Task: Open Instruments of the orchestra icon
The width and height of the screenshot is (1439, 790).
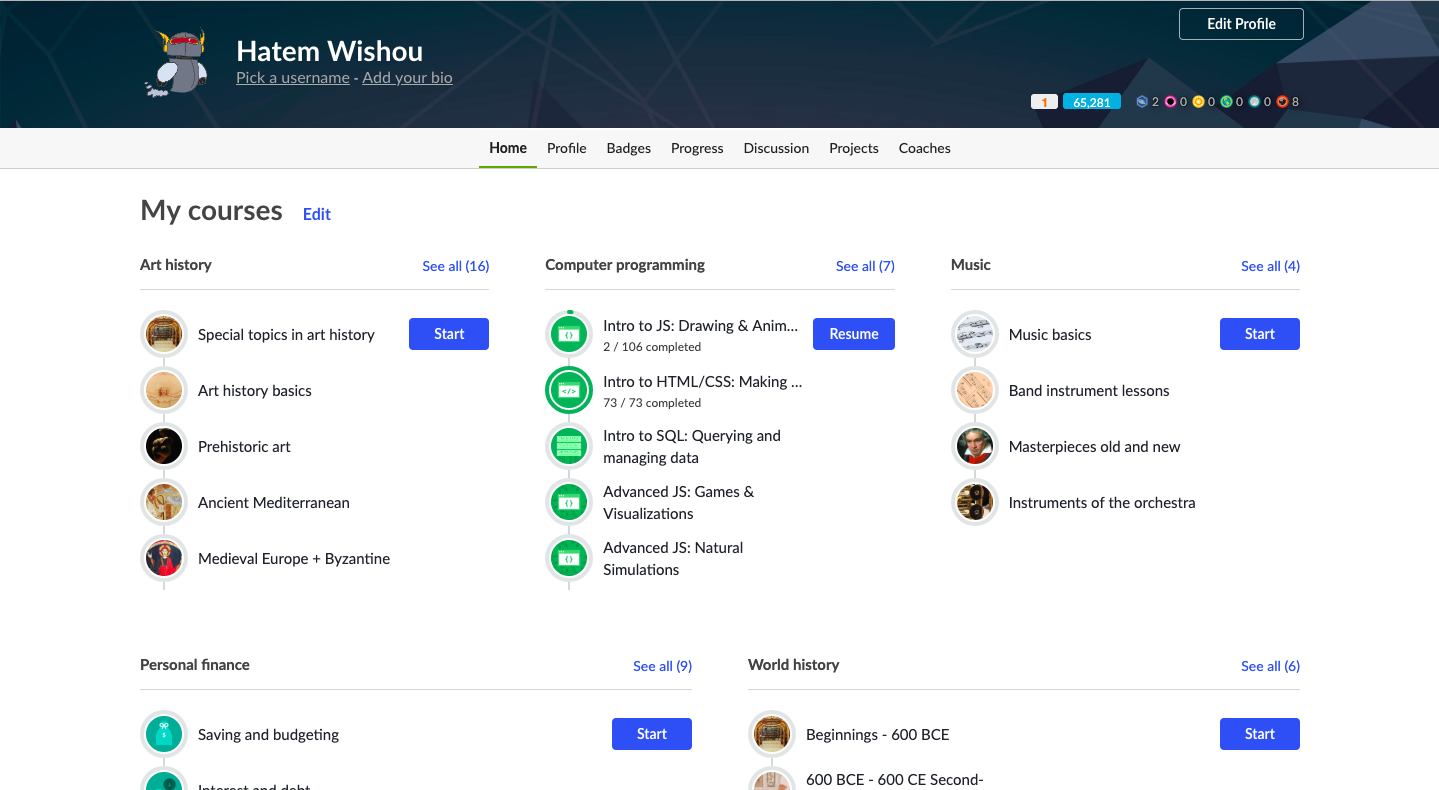Action: click(975, 502)
